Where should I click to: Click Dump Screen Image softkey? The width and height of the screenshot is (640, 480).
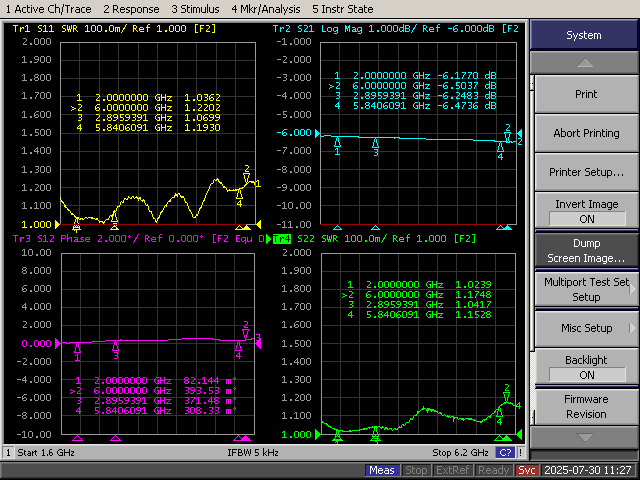click(x=586, y=251)
